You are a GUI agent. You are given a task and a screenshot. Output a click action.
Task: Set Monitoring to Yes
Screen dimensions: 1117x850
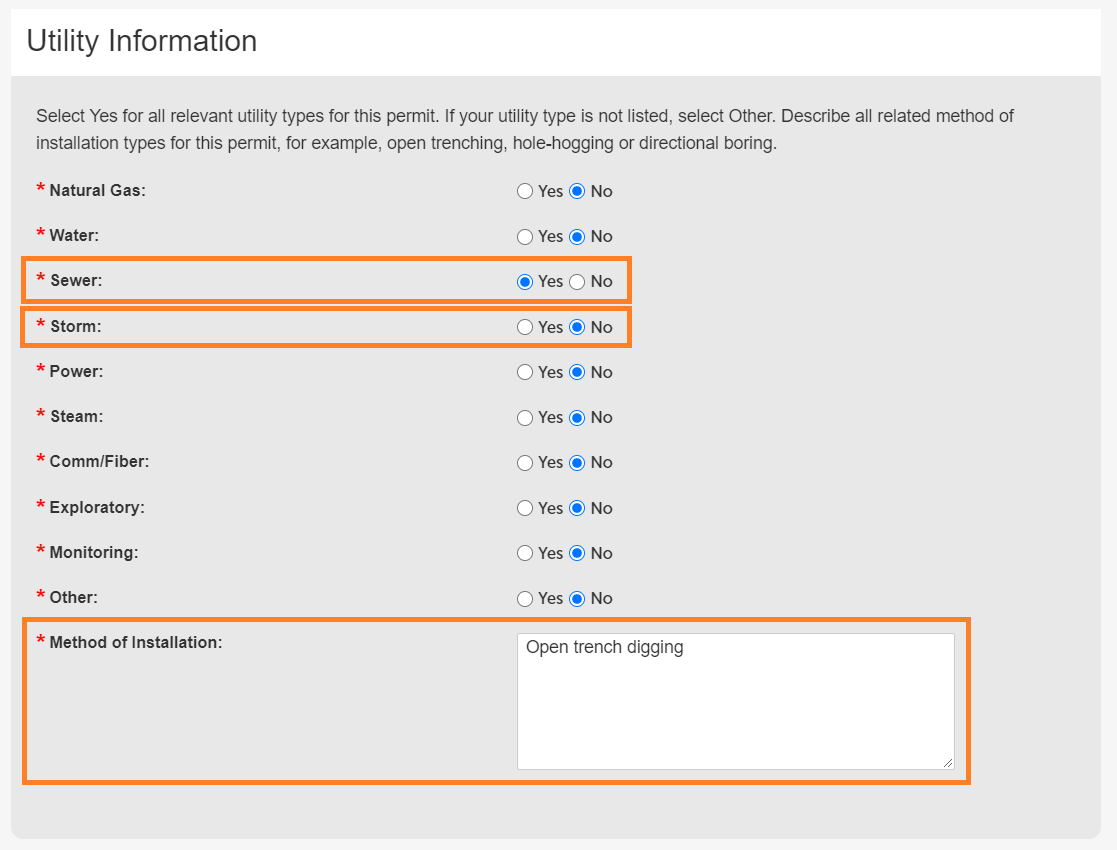pos(525,553)
